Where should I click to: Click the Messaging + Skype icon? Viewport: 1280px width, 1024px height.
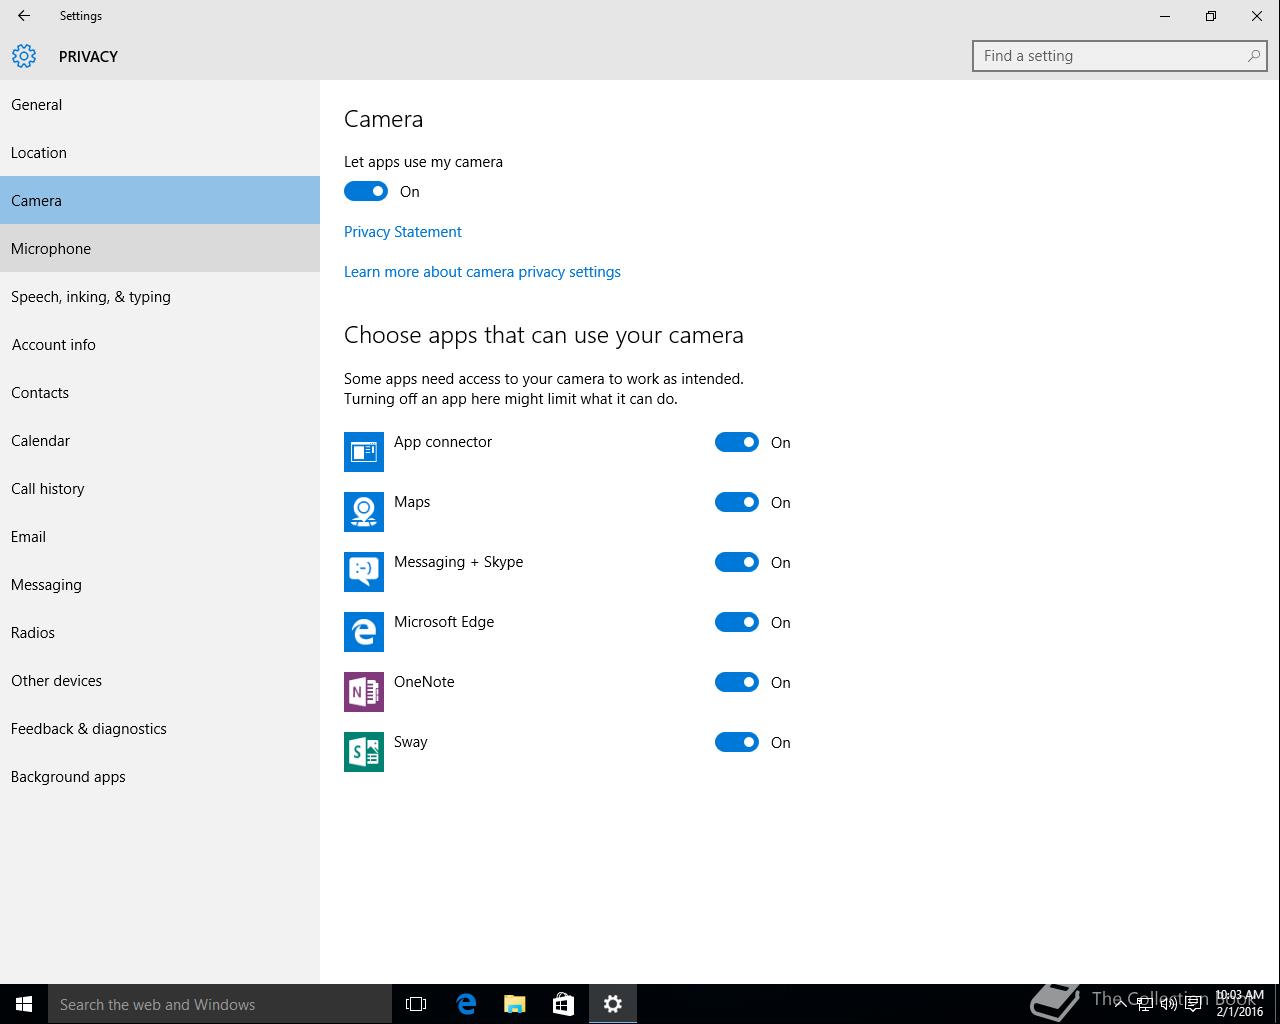tap(363, 572)
